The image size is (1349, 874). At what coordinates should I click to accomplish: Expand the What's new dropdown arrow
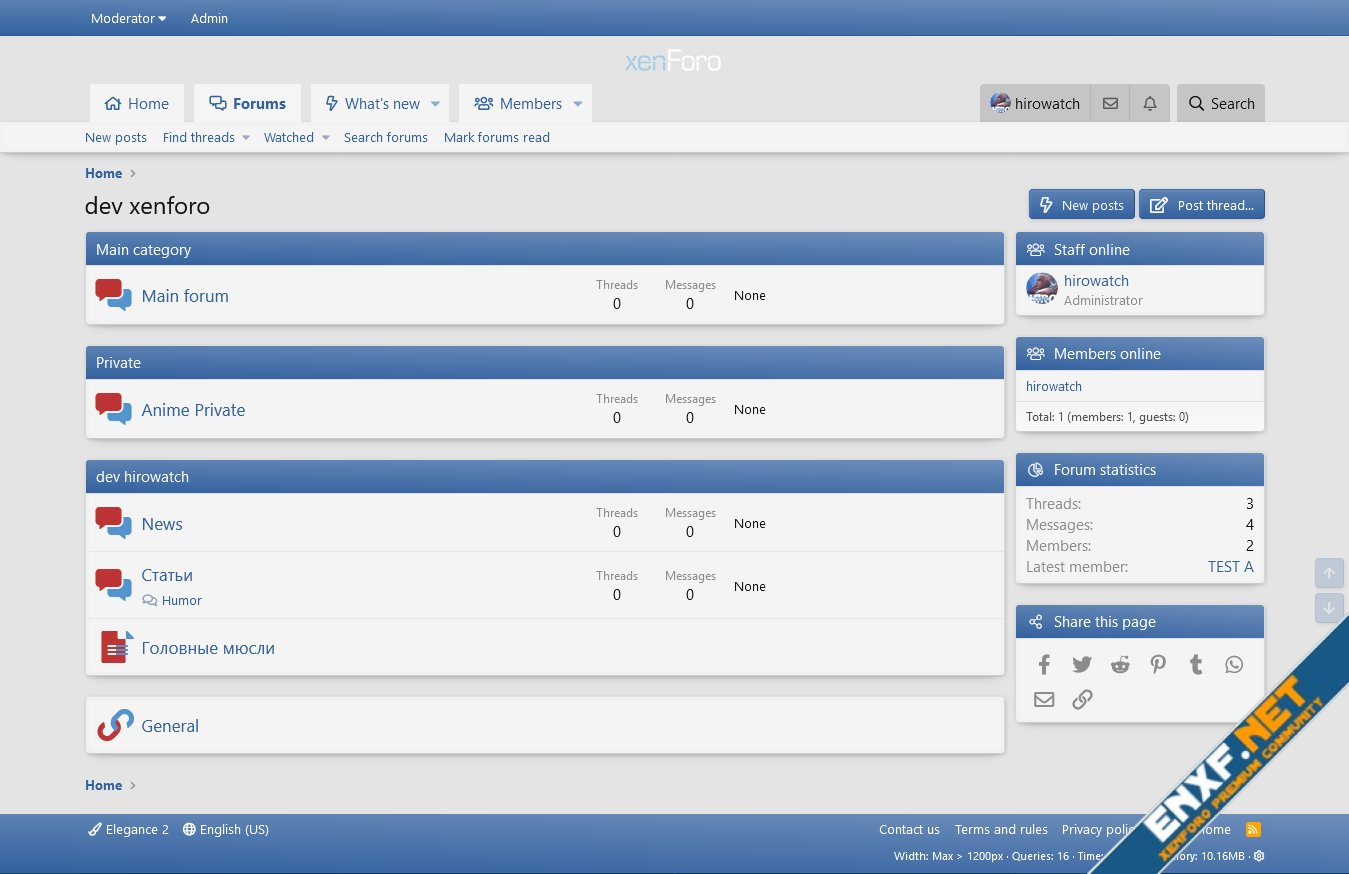point(435,104)
